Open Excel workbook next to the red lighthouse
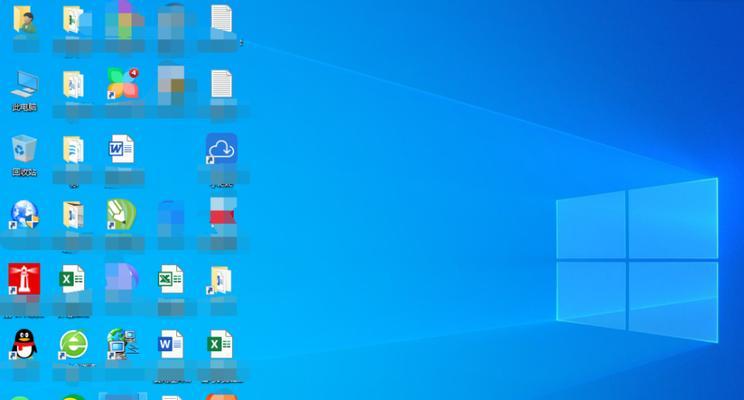Viewport: 744px width, 400px height. click(72, 279)
